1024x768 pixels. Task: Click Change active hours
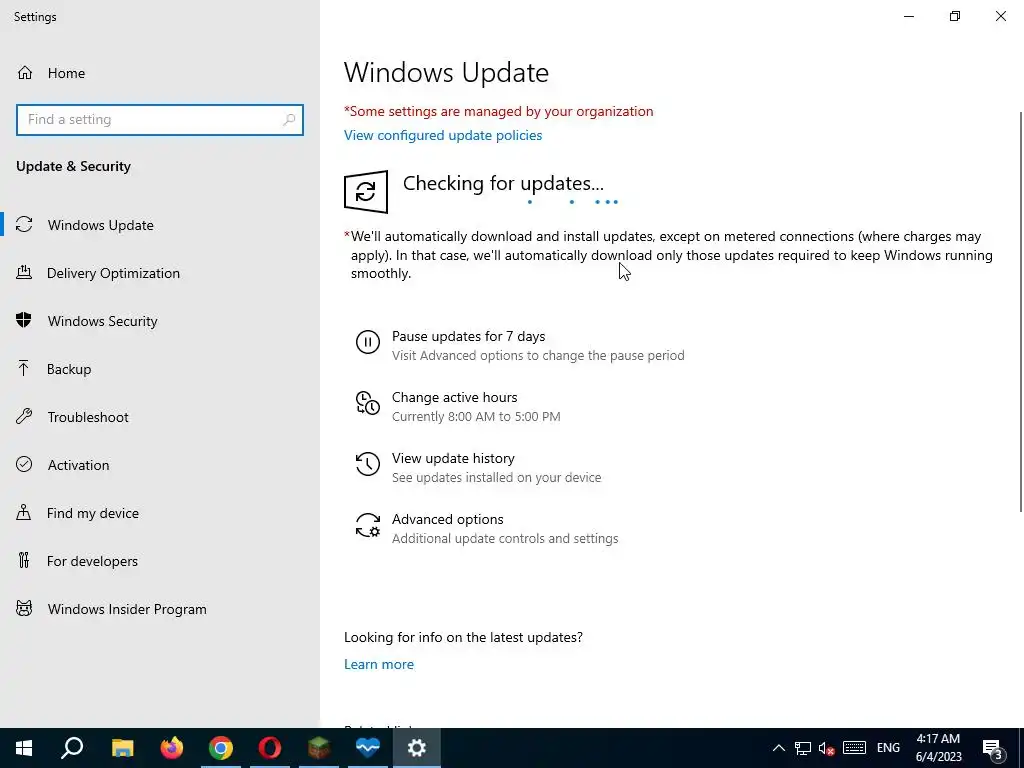(x=455, y=397)
